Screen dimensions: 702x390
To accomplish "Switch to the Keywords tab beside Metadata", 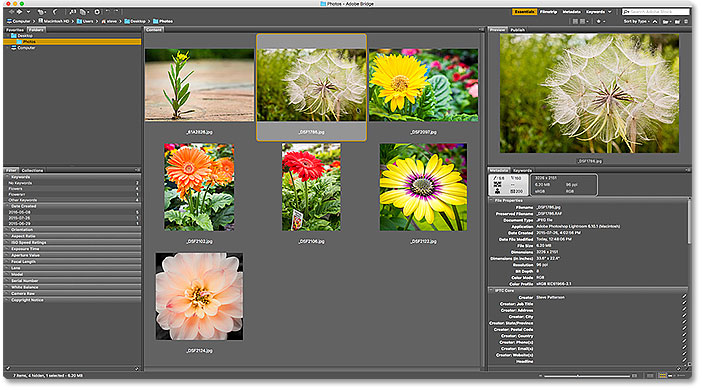I will coord(522,171).
